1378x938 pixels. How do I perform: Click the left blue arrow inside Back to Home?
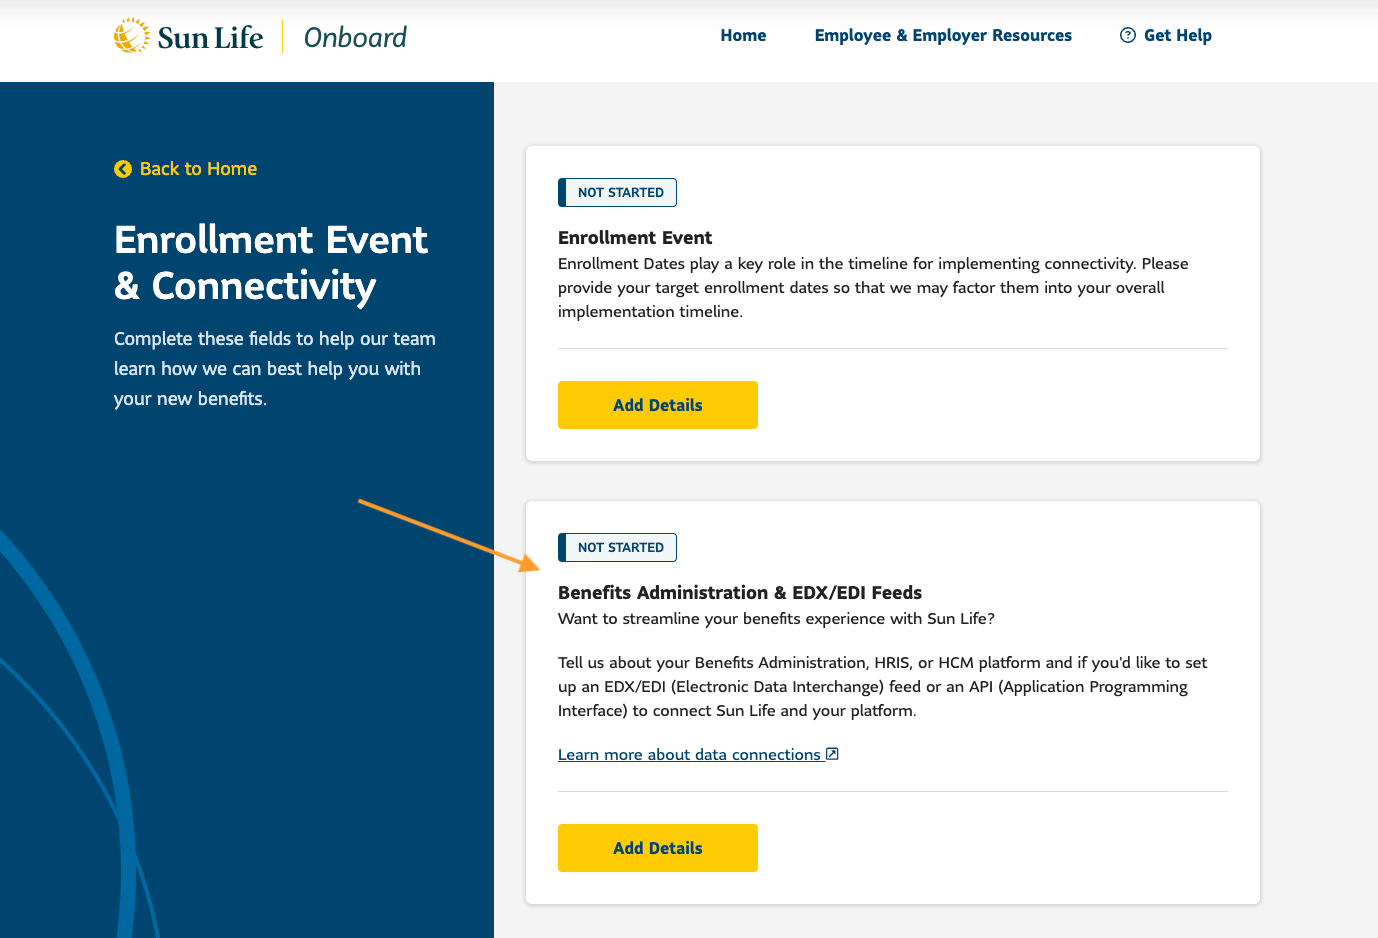click(122, 169)
